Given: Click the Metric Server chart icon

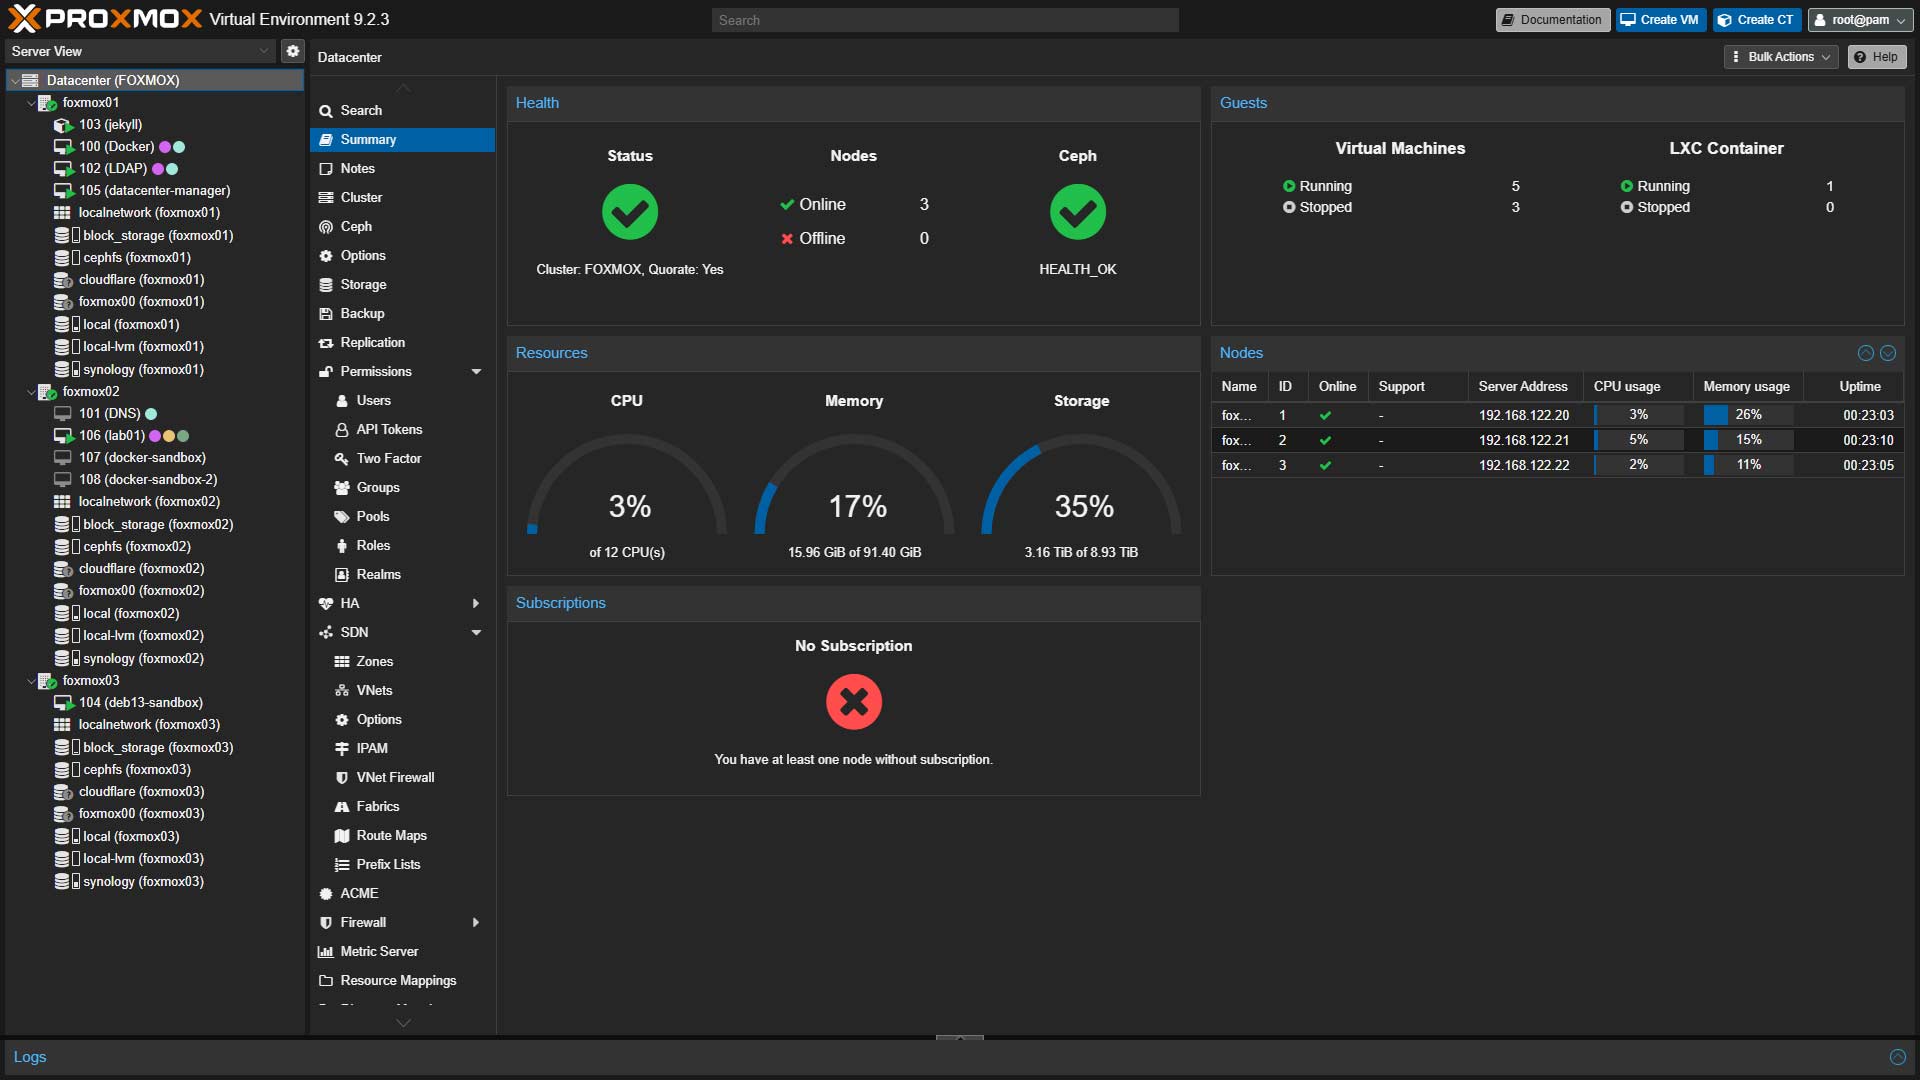Looking at the screenshot, I should pos(326,952).
